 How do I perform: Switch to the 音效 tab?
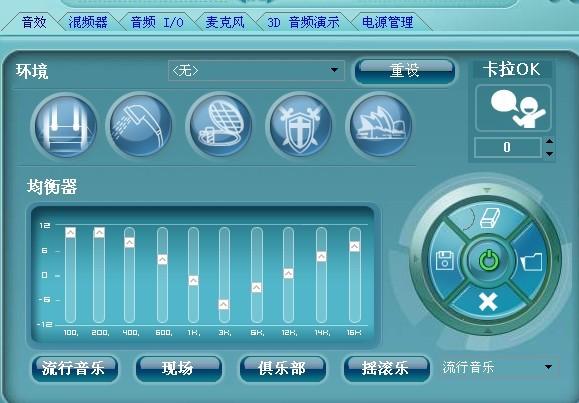tap(34, 22)
